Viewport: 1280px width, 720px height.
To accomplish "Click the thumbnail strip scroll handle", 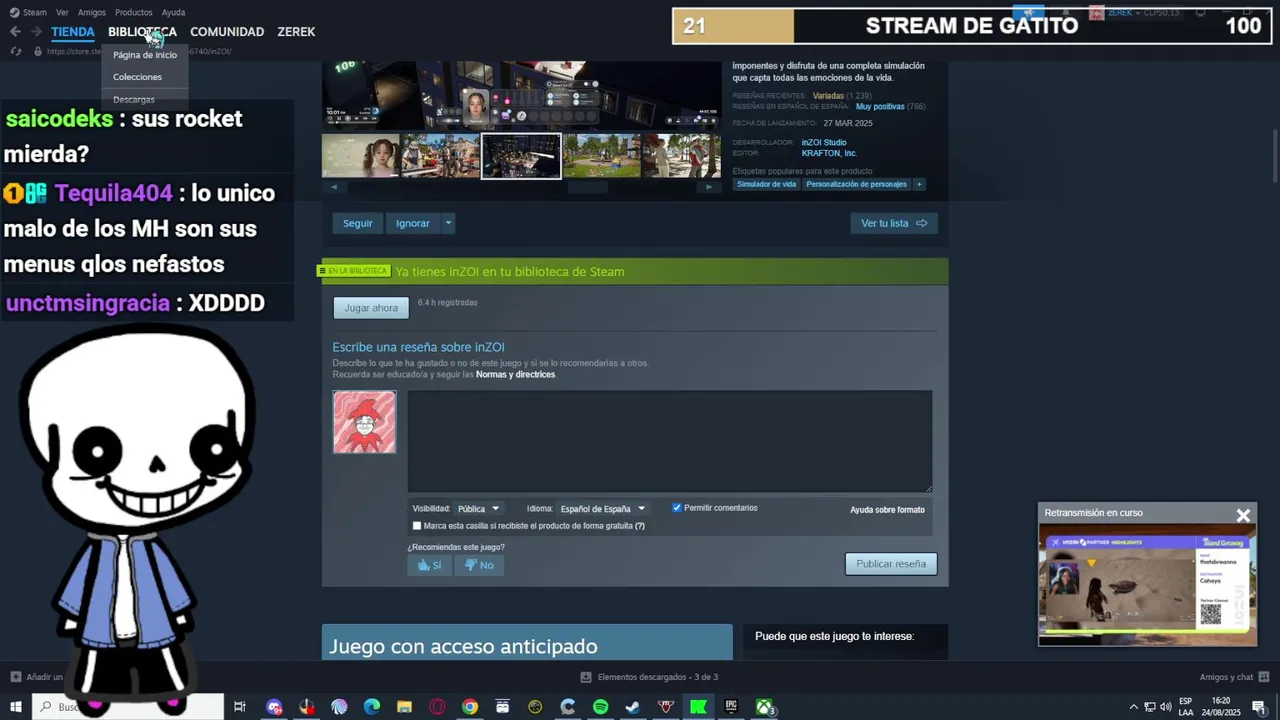I will 588,187.
